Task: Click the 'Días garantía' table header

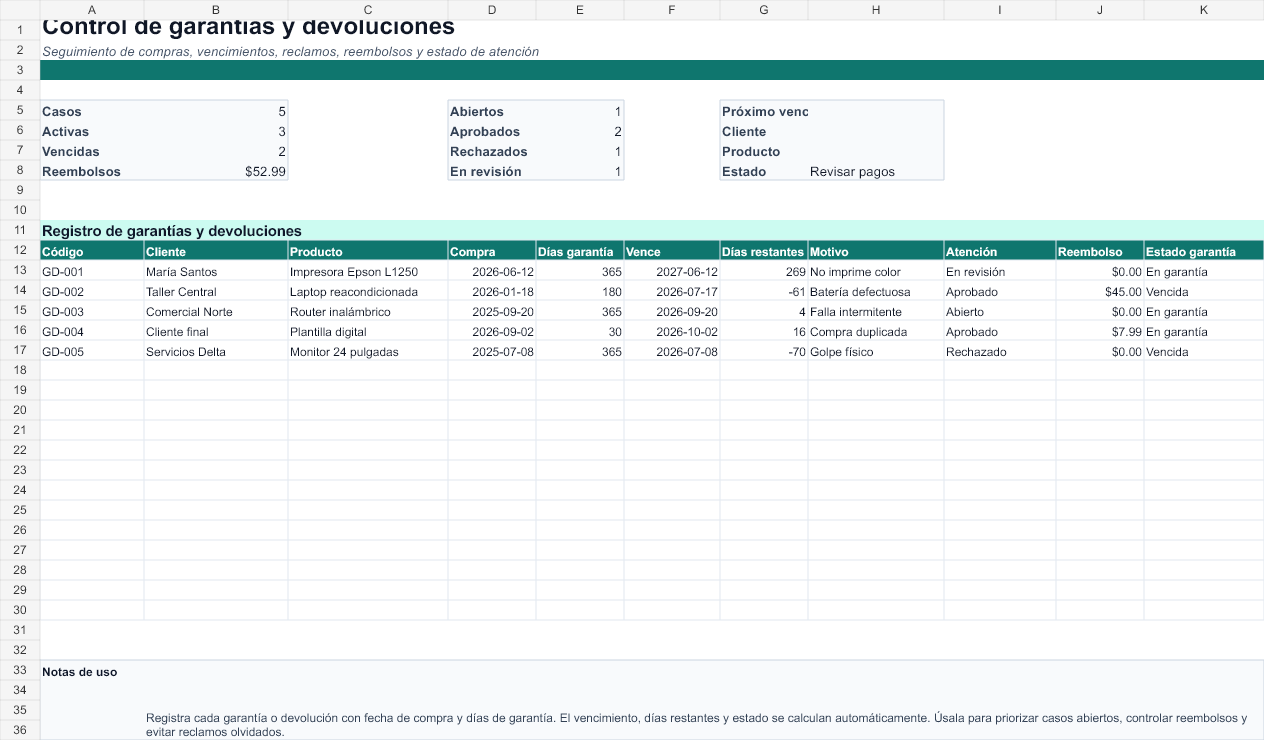Action: (x=580, y=251)
